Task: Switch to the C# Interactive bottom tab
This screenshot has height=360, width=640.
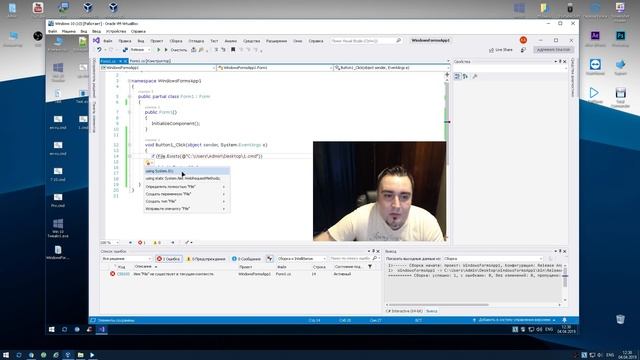Action: 404,311
